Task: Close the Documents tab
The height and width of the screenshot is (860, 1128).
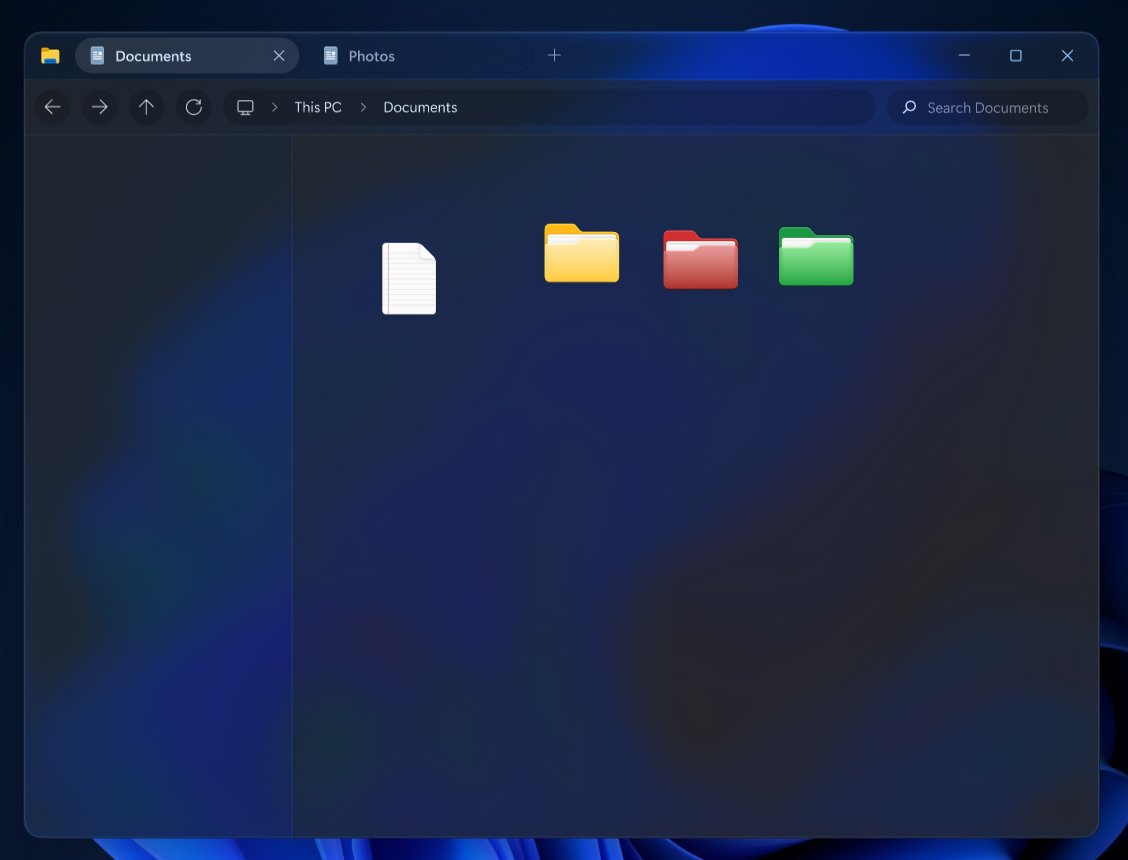Action: pos(279,55)
